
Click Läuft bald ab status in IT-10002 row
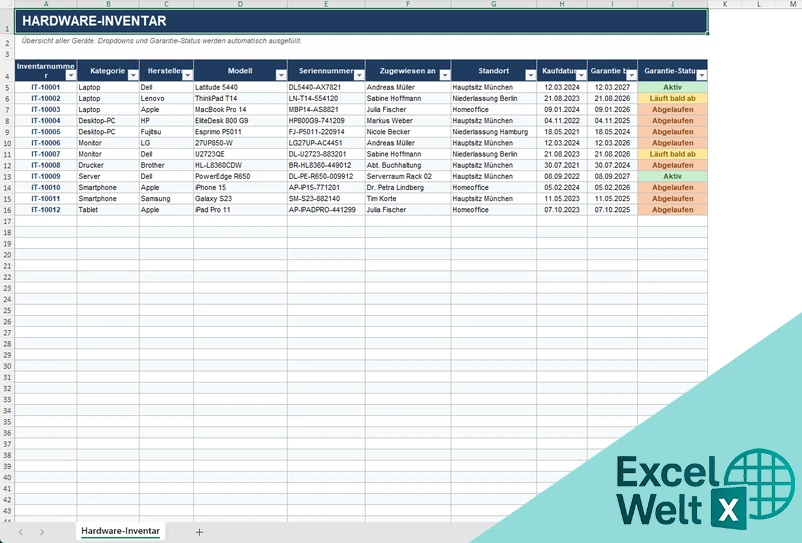(x=673, y=99)
